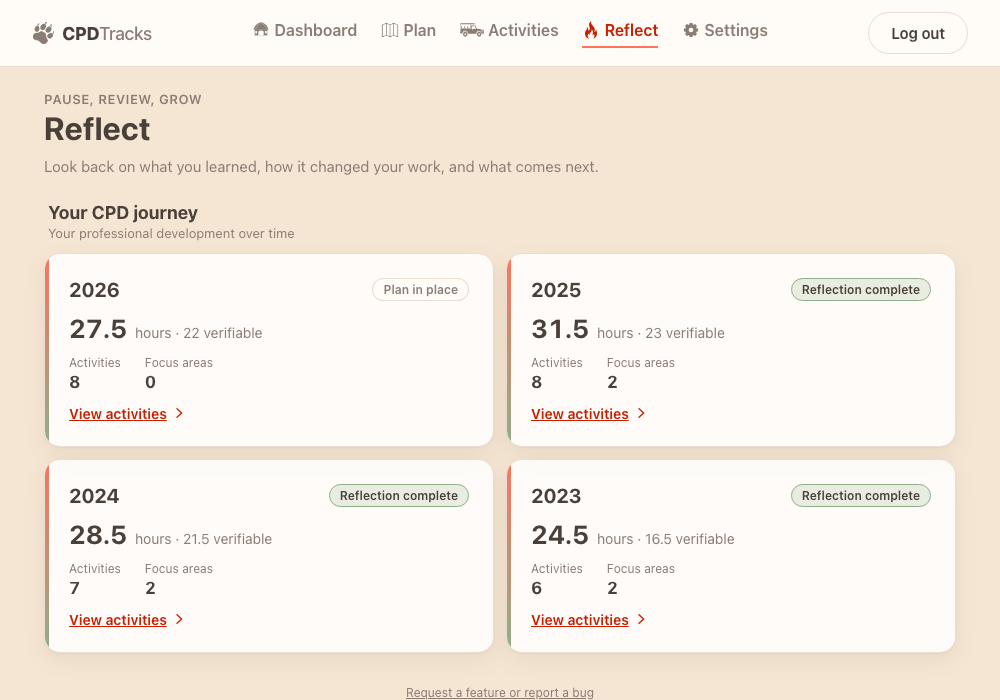Click the Plan map icon
Viewport: 1000px width, 700px height.
pos(390,30)
